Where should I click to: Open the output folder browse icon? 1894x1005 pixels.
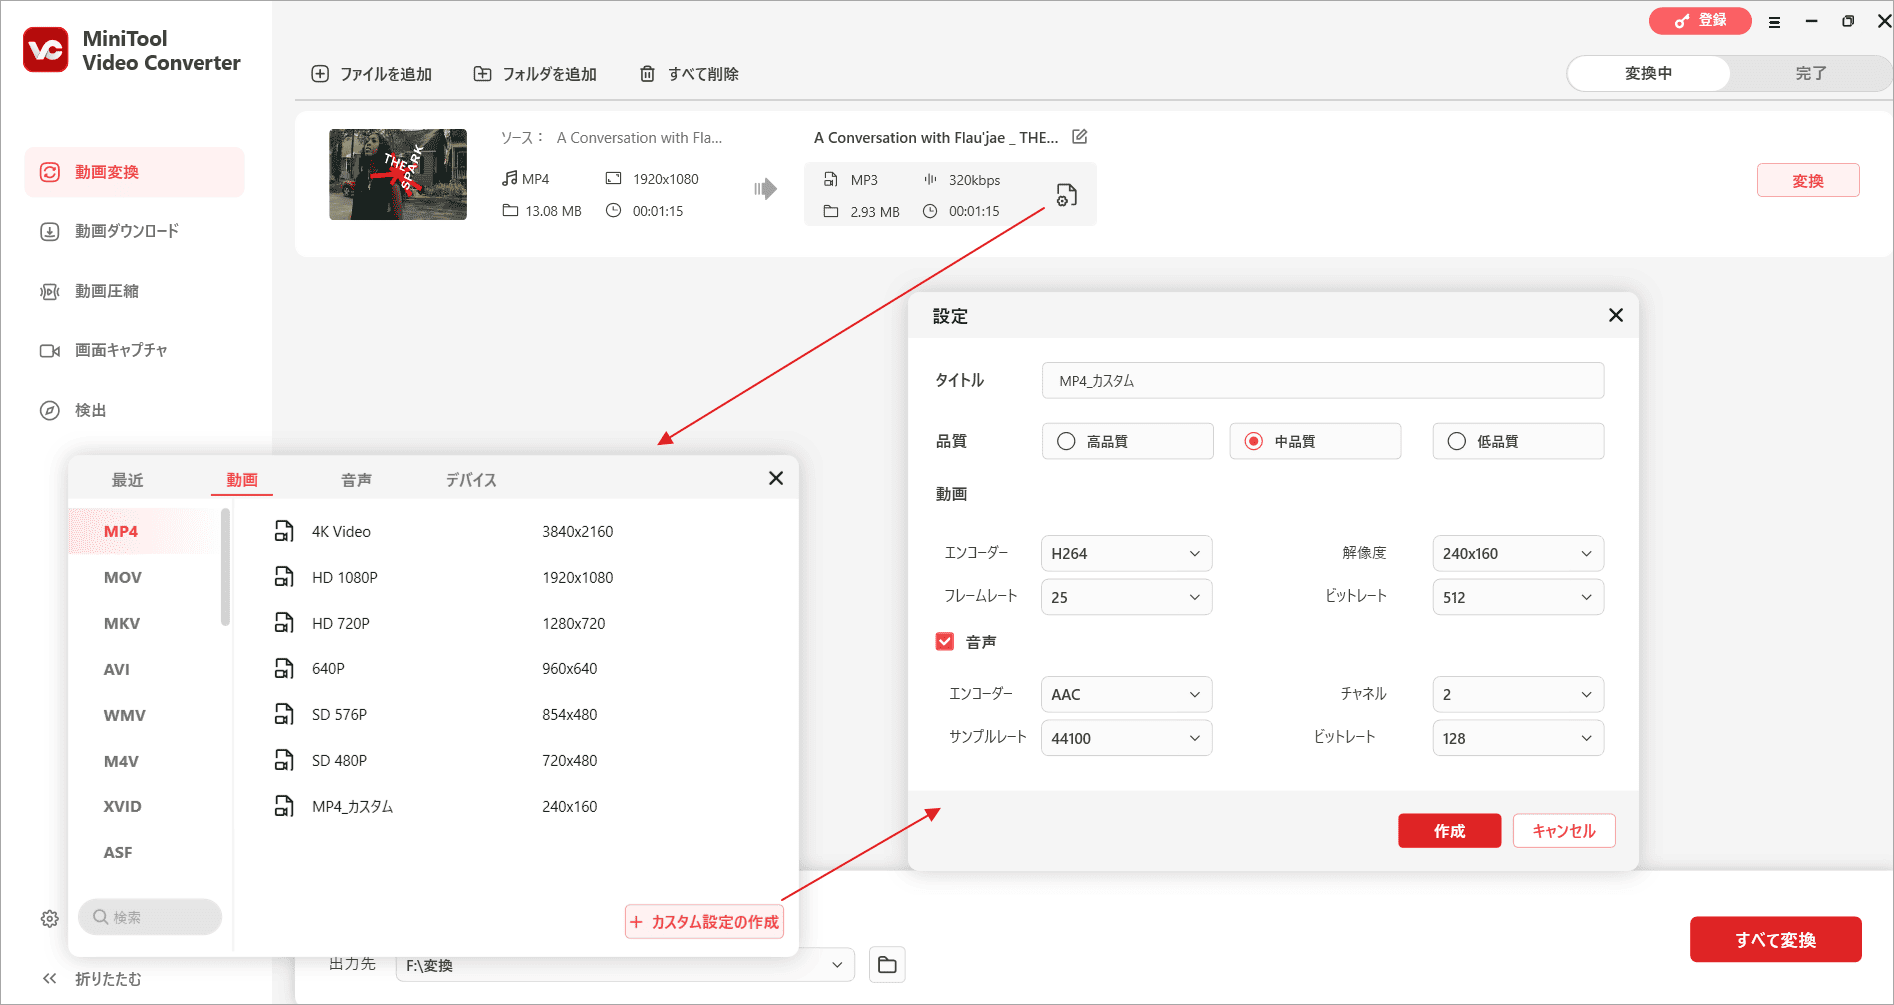(887, 965)
